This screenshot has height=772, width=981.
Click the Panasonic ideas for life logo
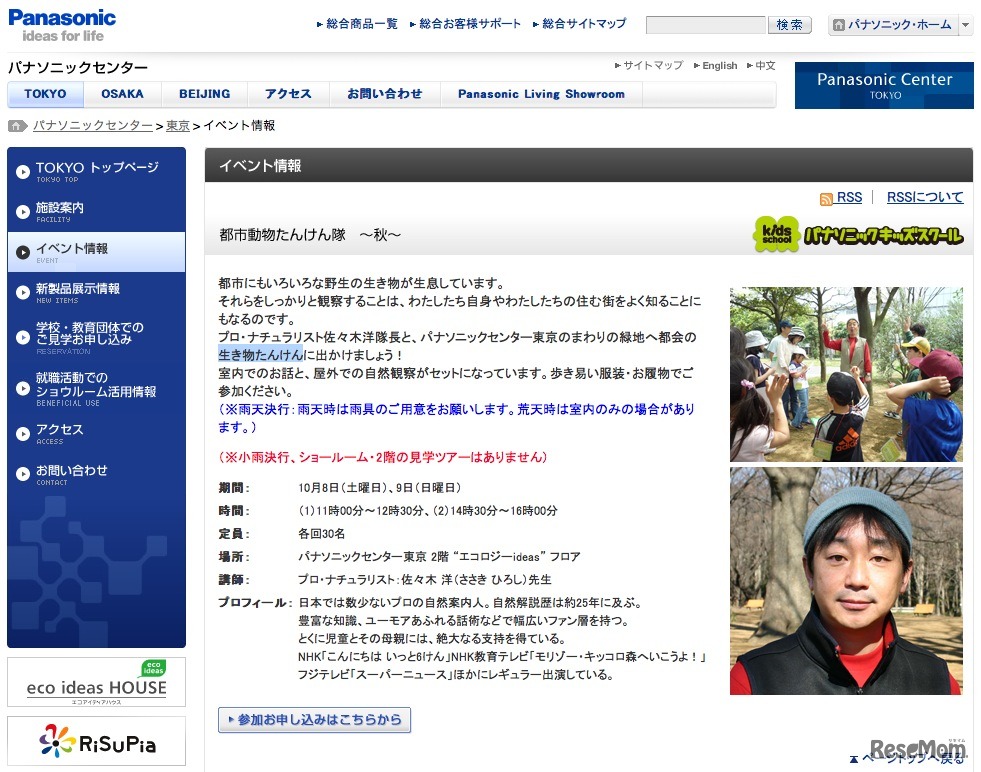[x=62, y=25]
